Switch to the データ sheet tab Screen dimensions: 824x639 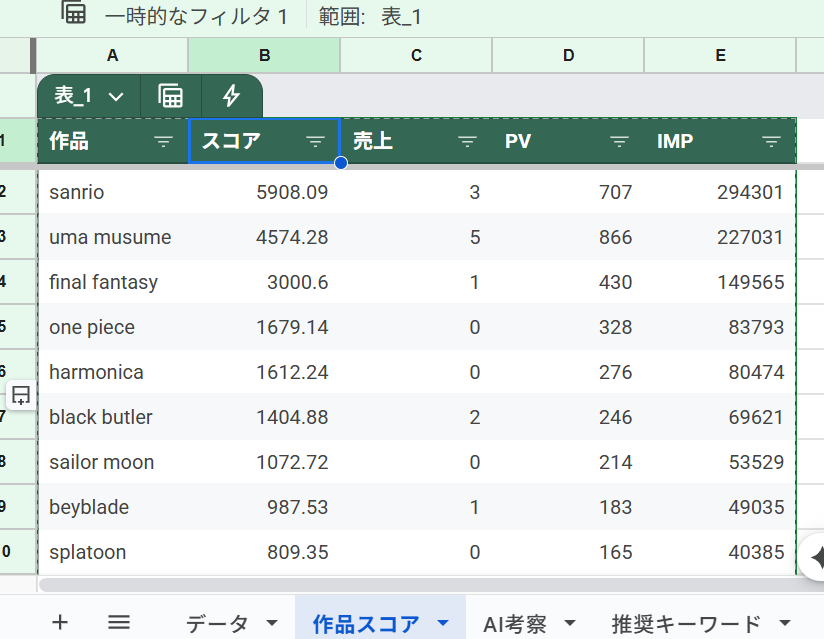click(x=217, y=624)
